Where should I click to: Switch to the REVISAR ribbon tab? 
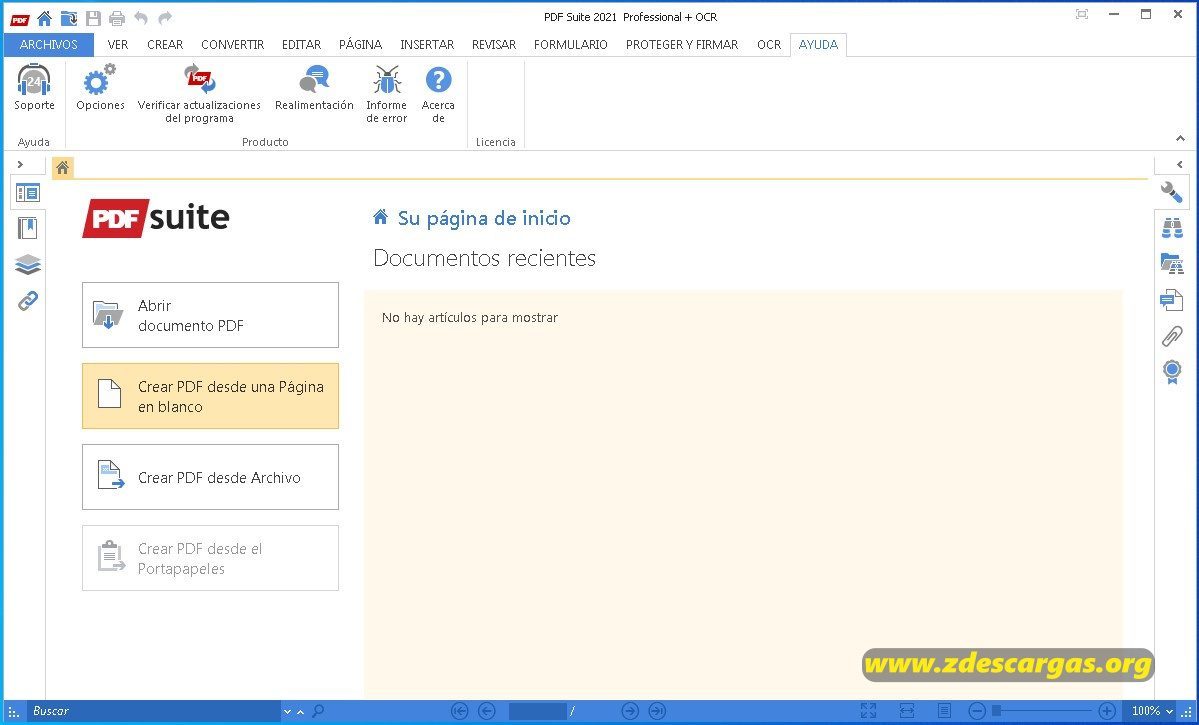point(494,44)
